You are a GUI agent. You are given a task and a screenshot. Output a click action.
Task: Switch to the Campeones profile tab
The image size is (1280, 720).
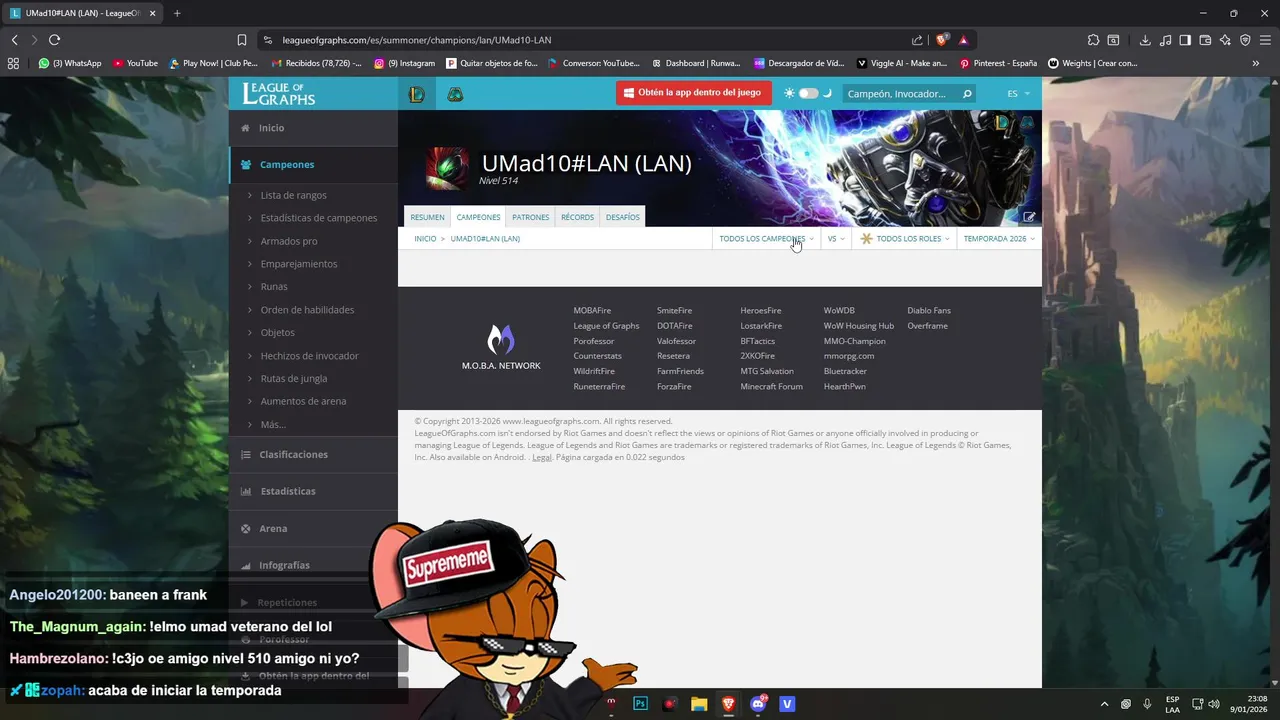coord(478,217)
